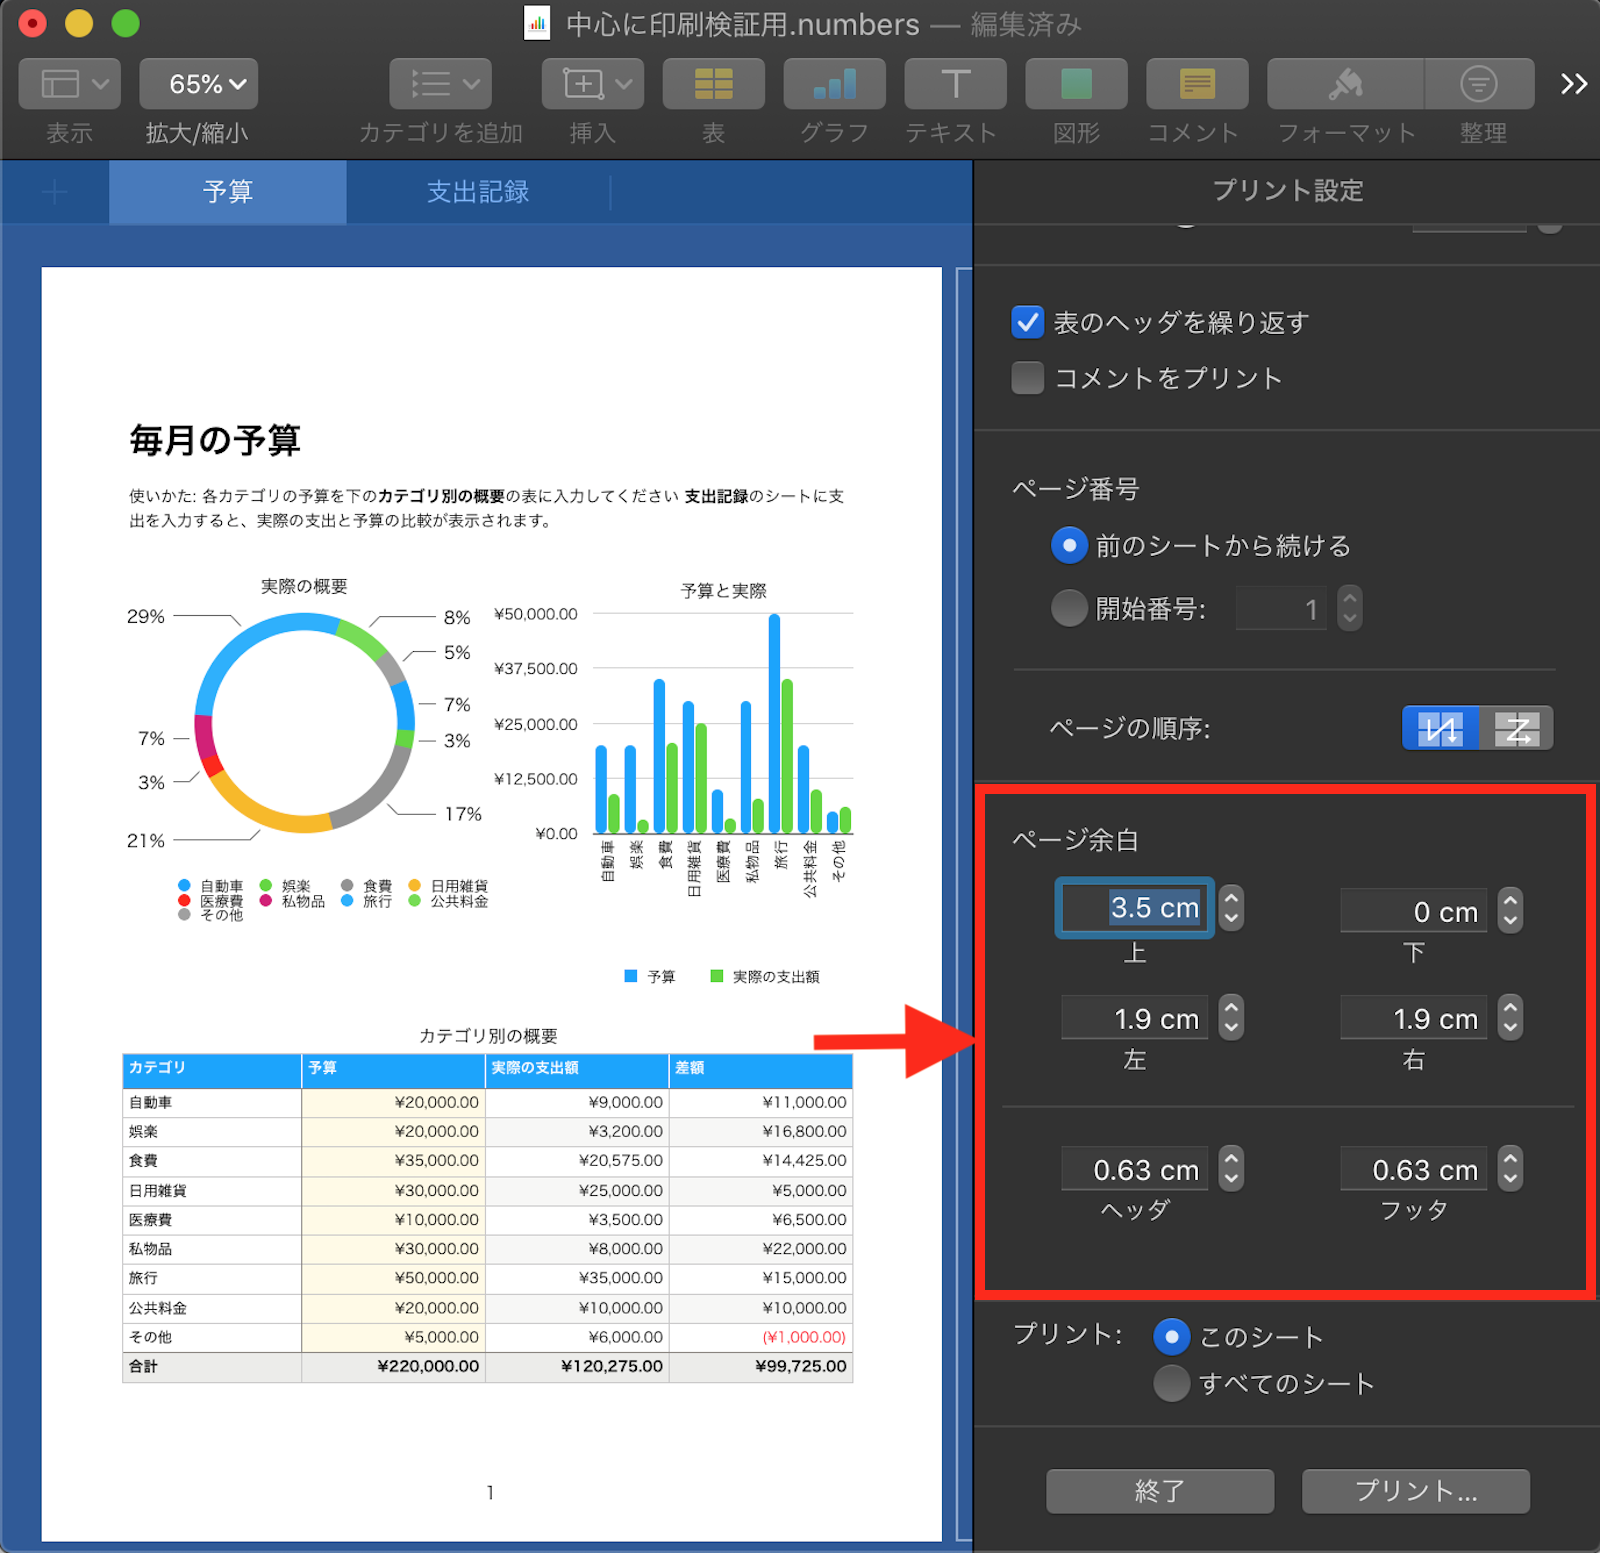
Task: Switch to the 支出記録 sheet tab
Action: click(477, 192)
